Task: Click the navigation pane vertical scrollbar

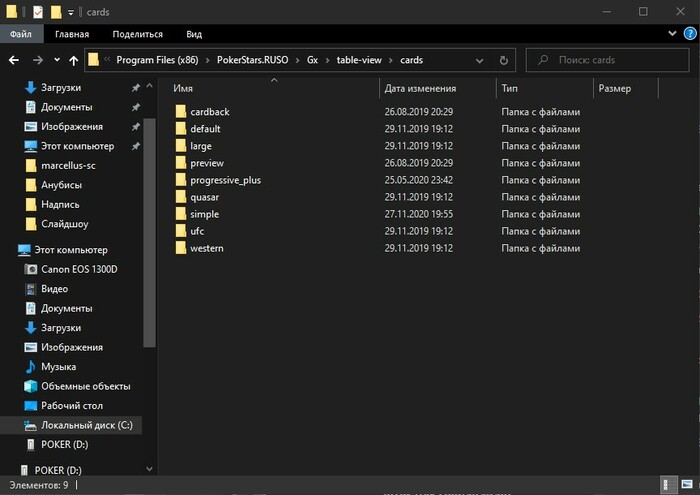Action: pyautogui.click(x=150, y=232)
